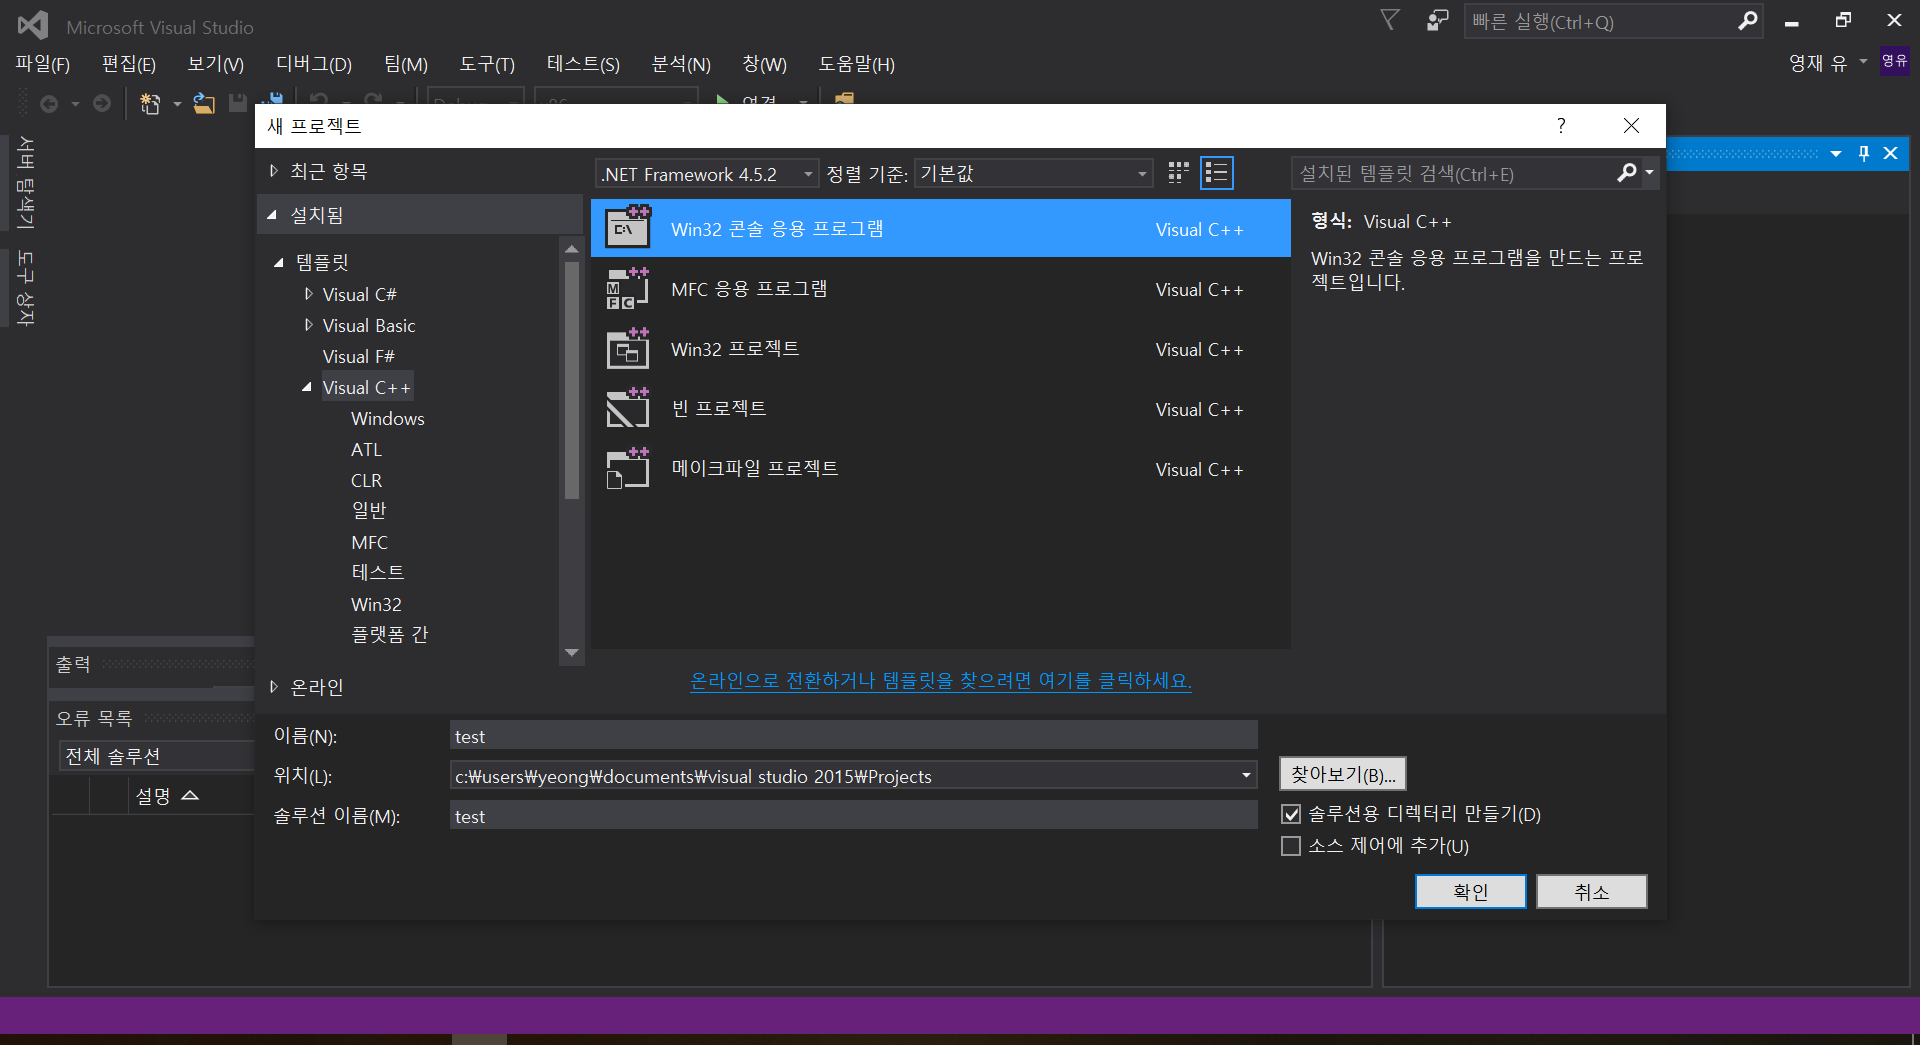The height and width of the screenshot is (1045, 1920).
Task: Click the 찾아보기(B)... browse button
Action: coord(1343,774)
